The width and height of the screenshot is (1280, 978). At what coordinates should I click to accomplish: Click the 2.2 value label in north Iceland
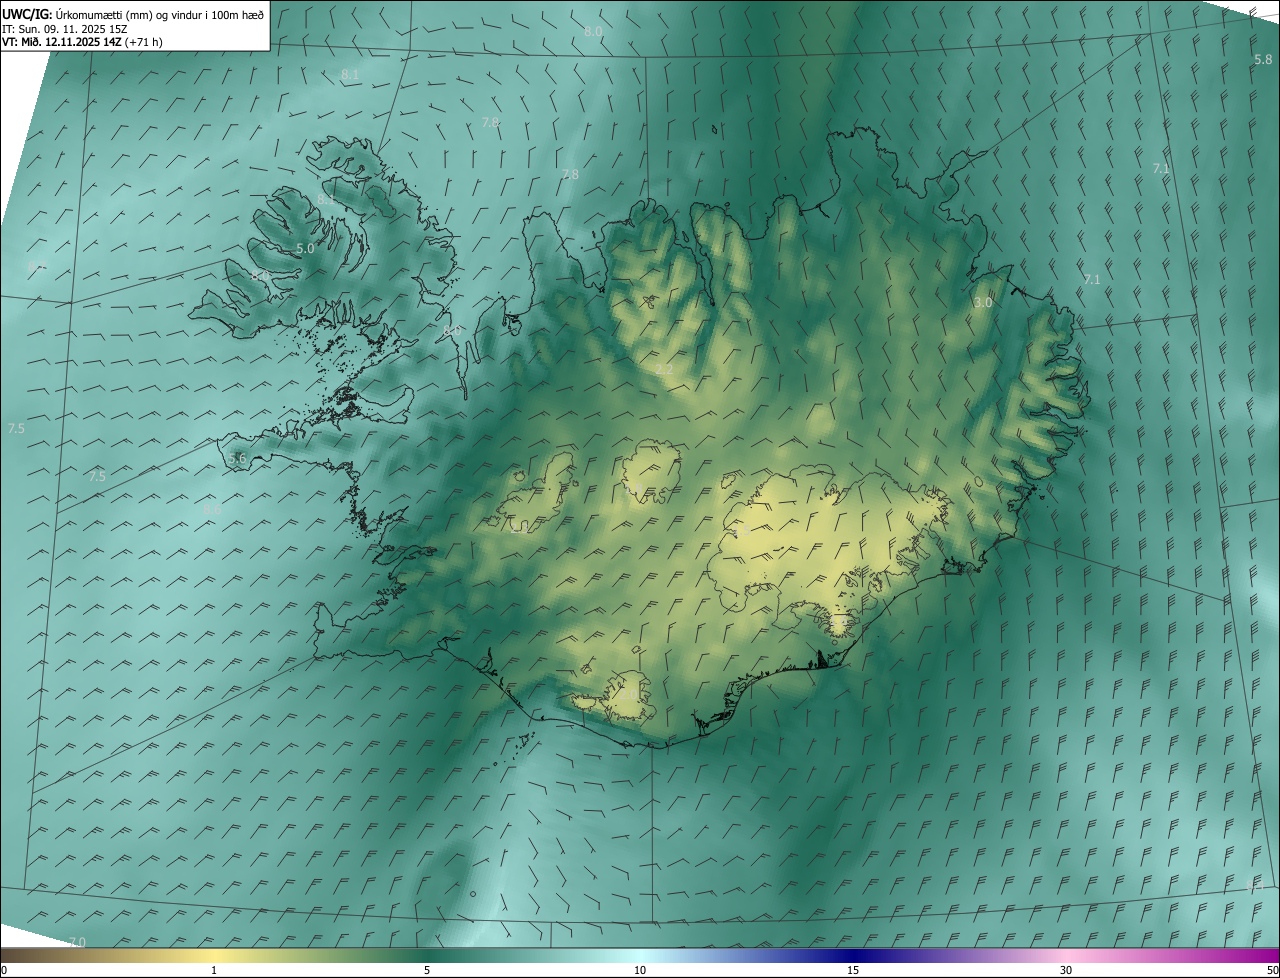coord(664,370)
